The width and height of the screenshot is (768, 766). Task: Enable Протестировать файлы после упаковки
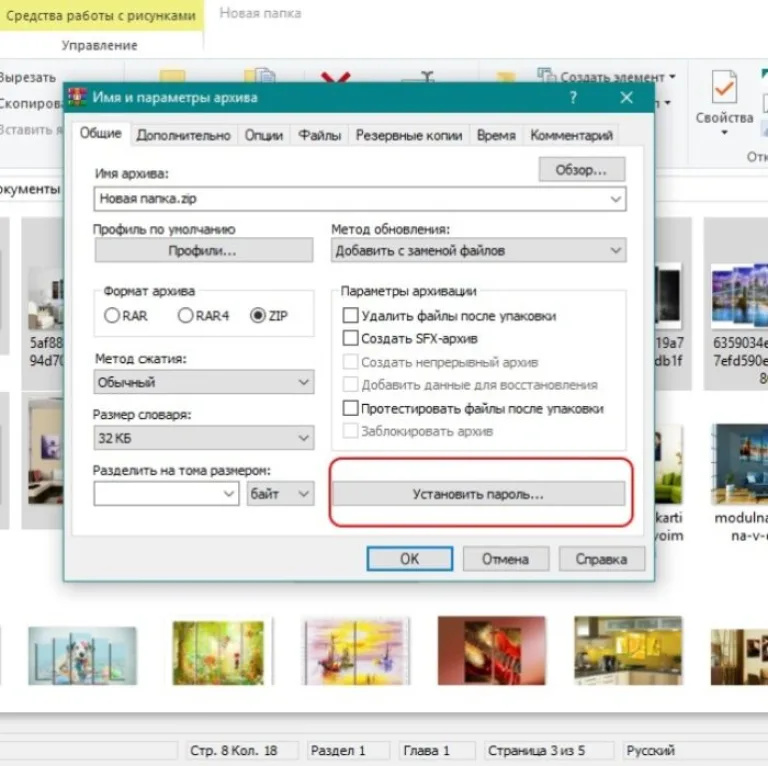coord(350,408)
